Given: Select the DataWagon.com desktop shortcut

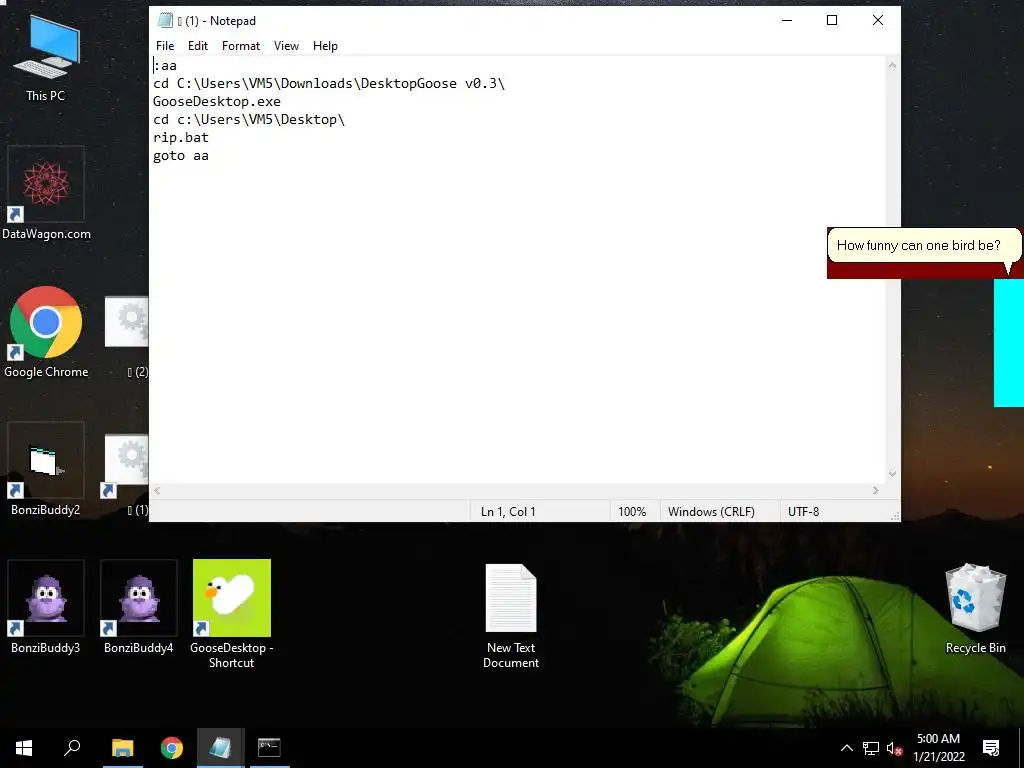Looking at the screenshot, I should point(46,193).
